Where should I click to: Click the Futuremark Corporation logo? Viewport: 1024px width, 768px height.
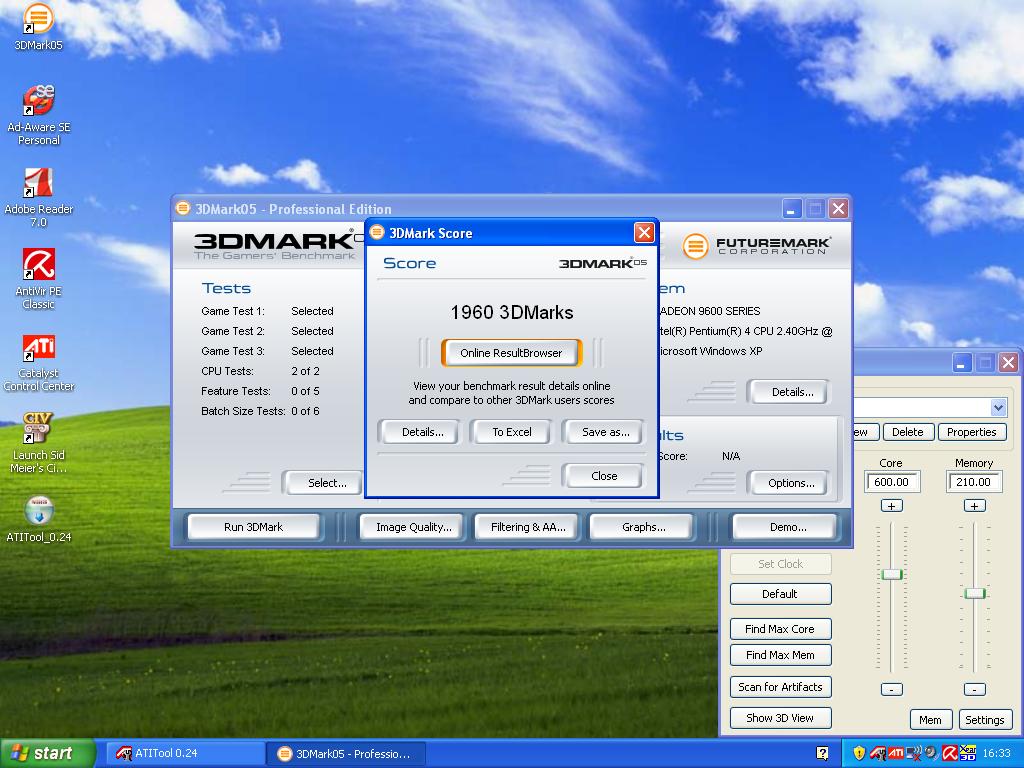point(756,246)
